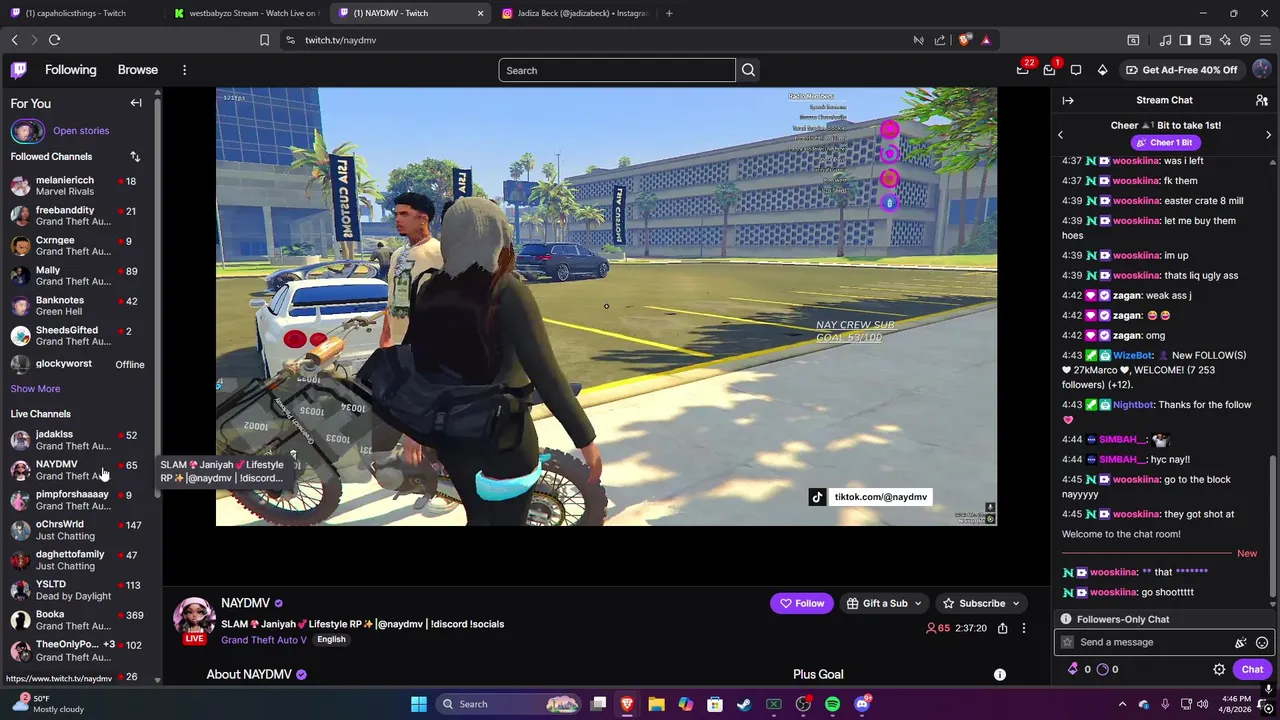Open the Browse tab
1280x720 pixels.
(x=138, y=70)
